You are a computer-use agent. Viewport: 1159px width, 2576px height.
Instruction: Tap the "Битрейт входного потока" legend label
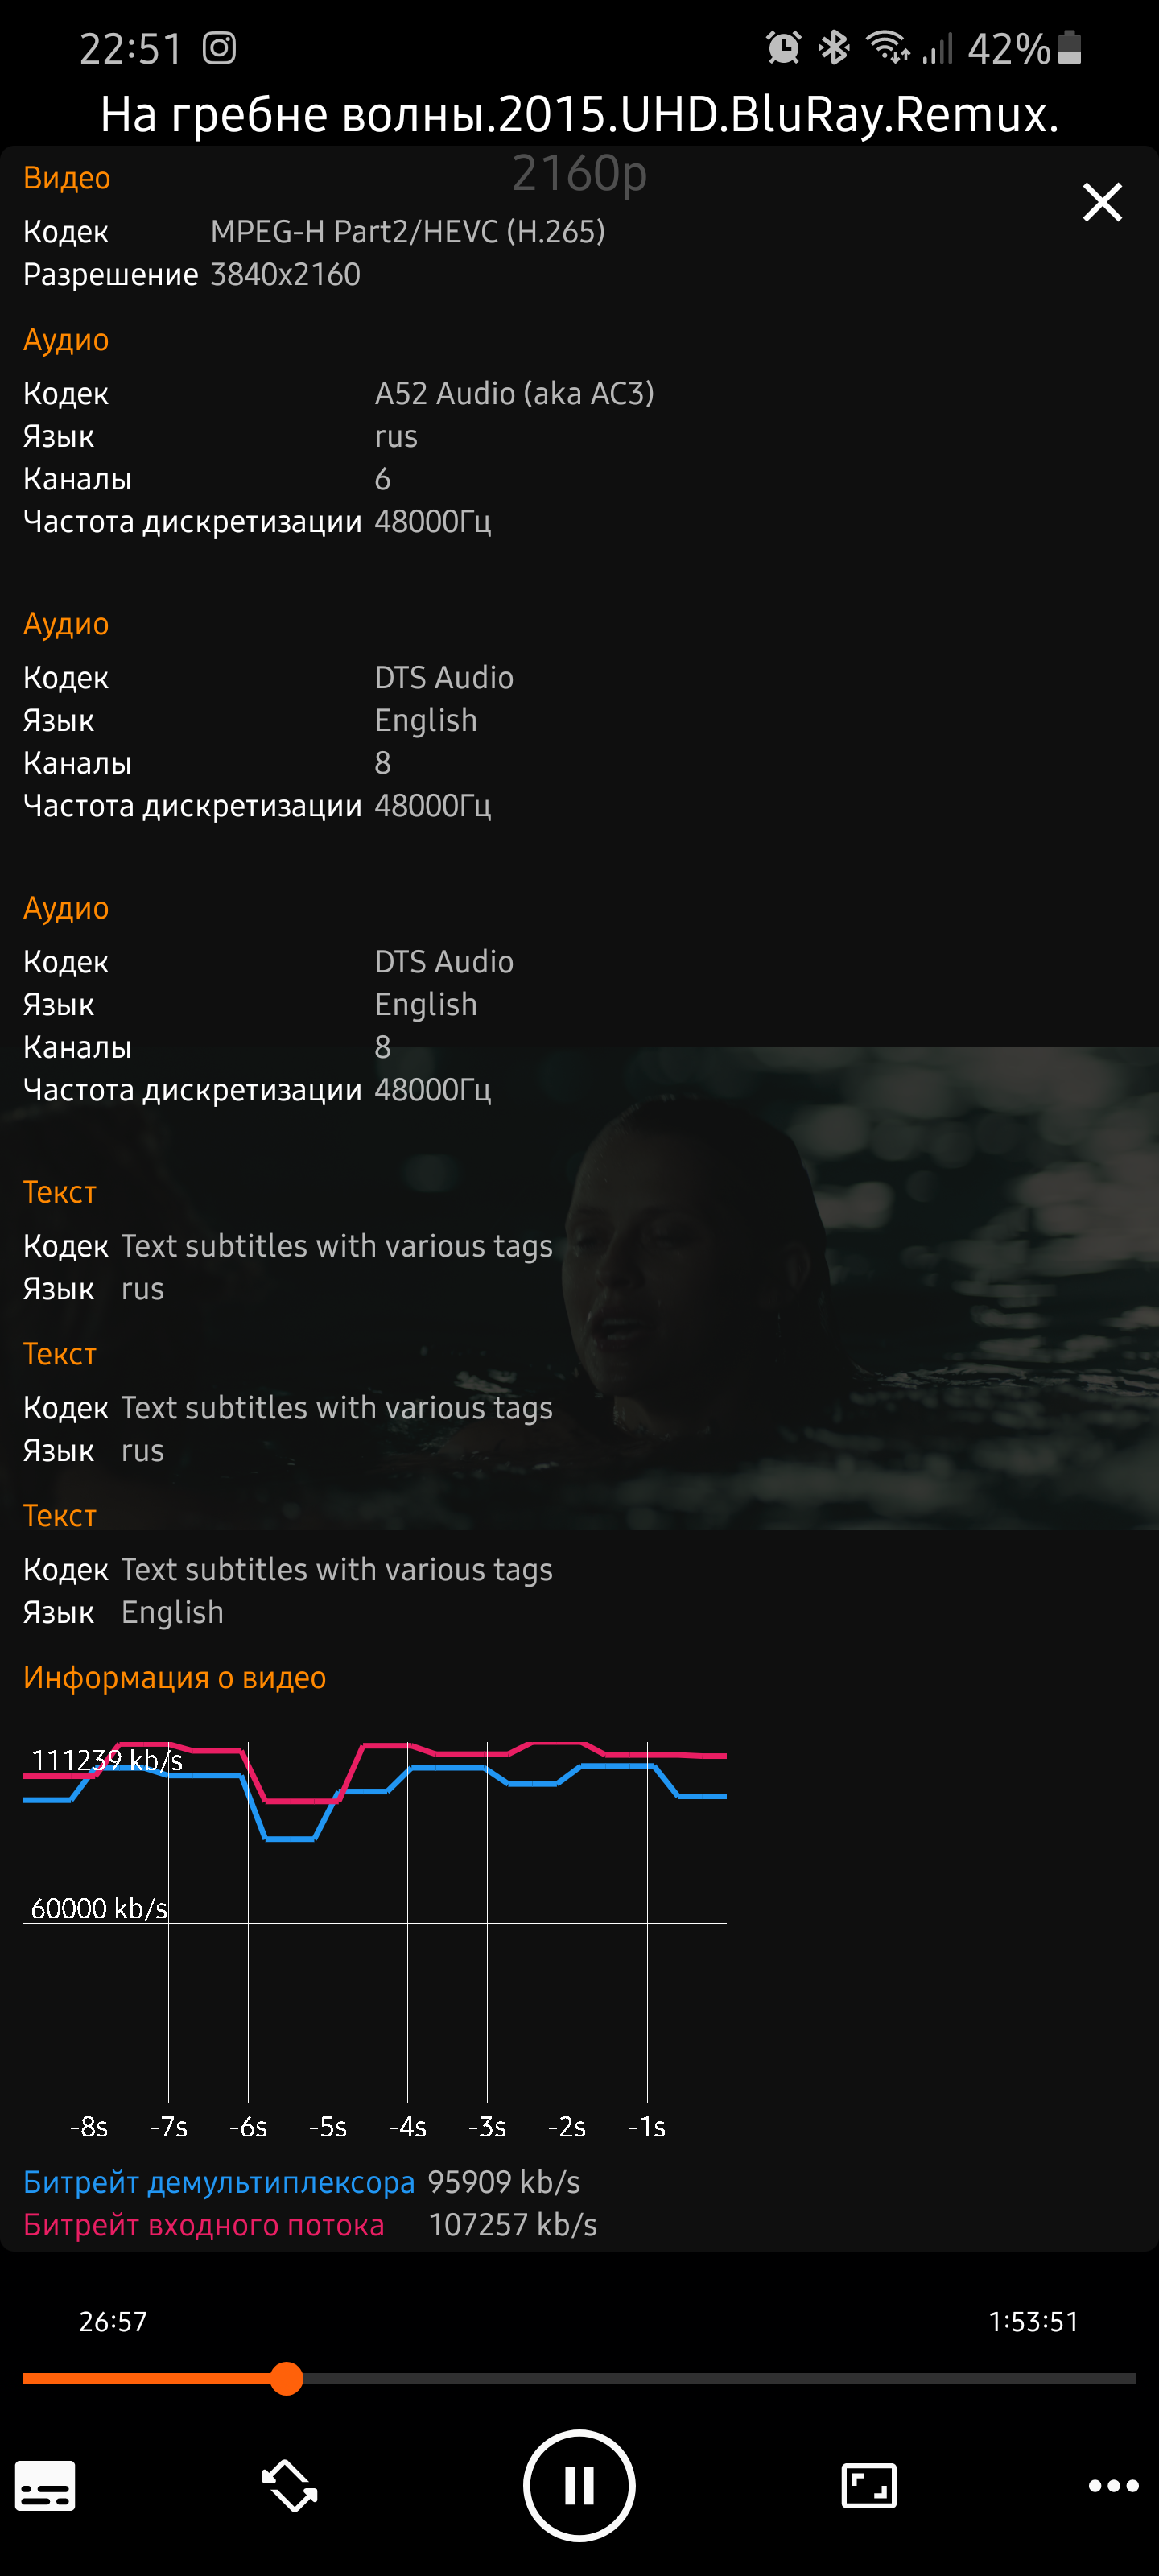click(x=204, y=2224)
